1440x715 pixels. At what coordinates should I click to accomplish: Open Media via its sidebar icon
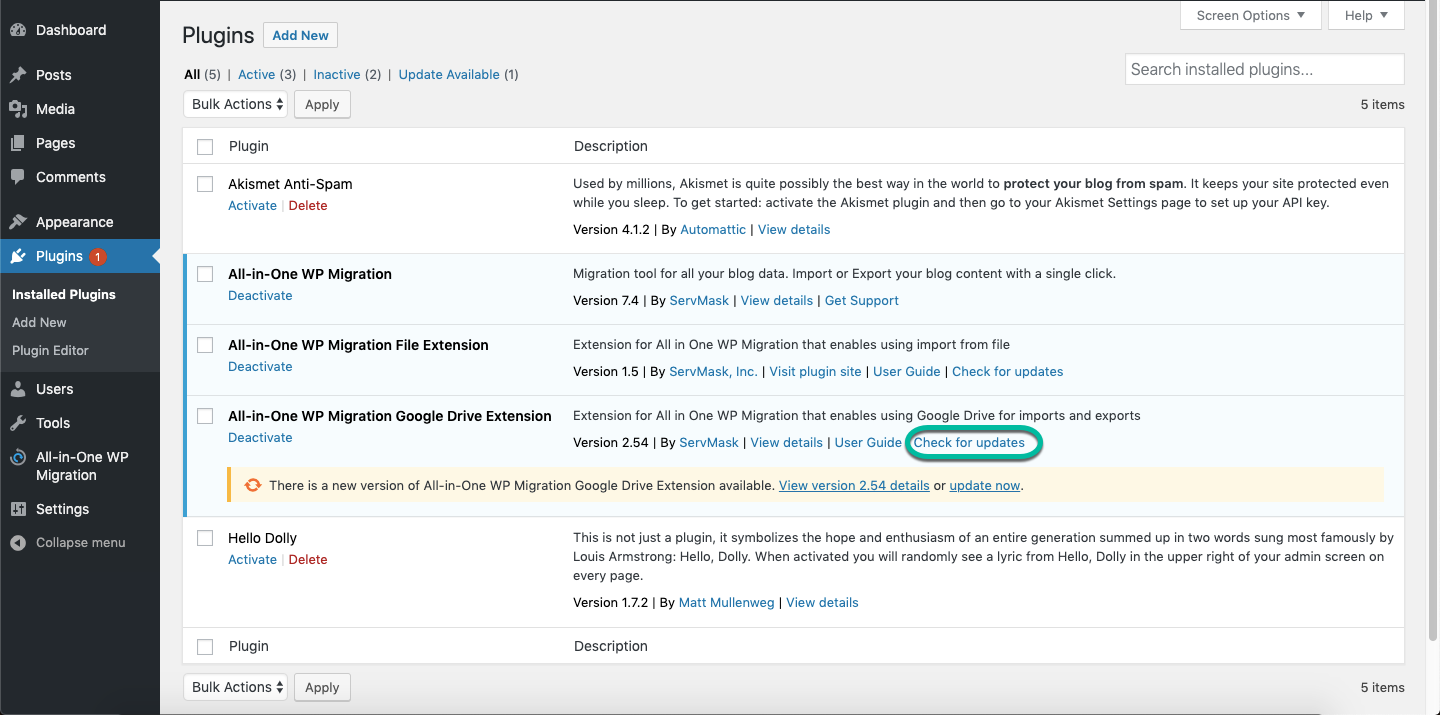[18, 109]
